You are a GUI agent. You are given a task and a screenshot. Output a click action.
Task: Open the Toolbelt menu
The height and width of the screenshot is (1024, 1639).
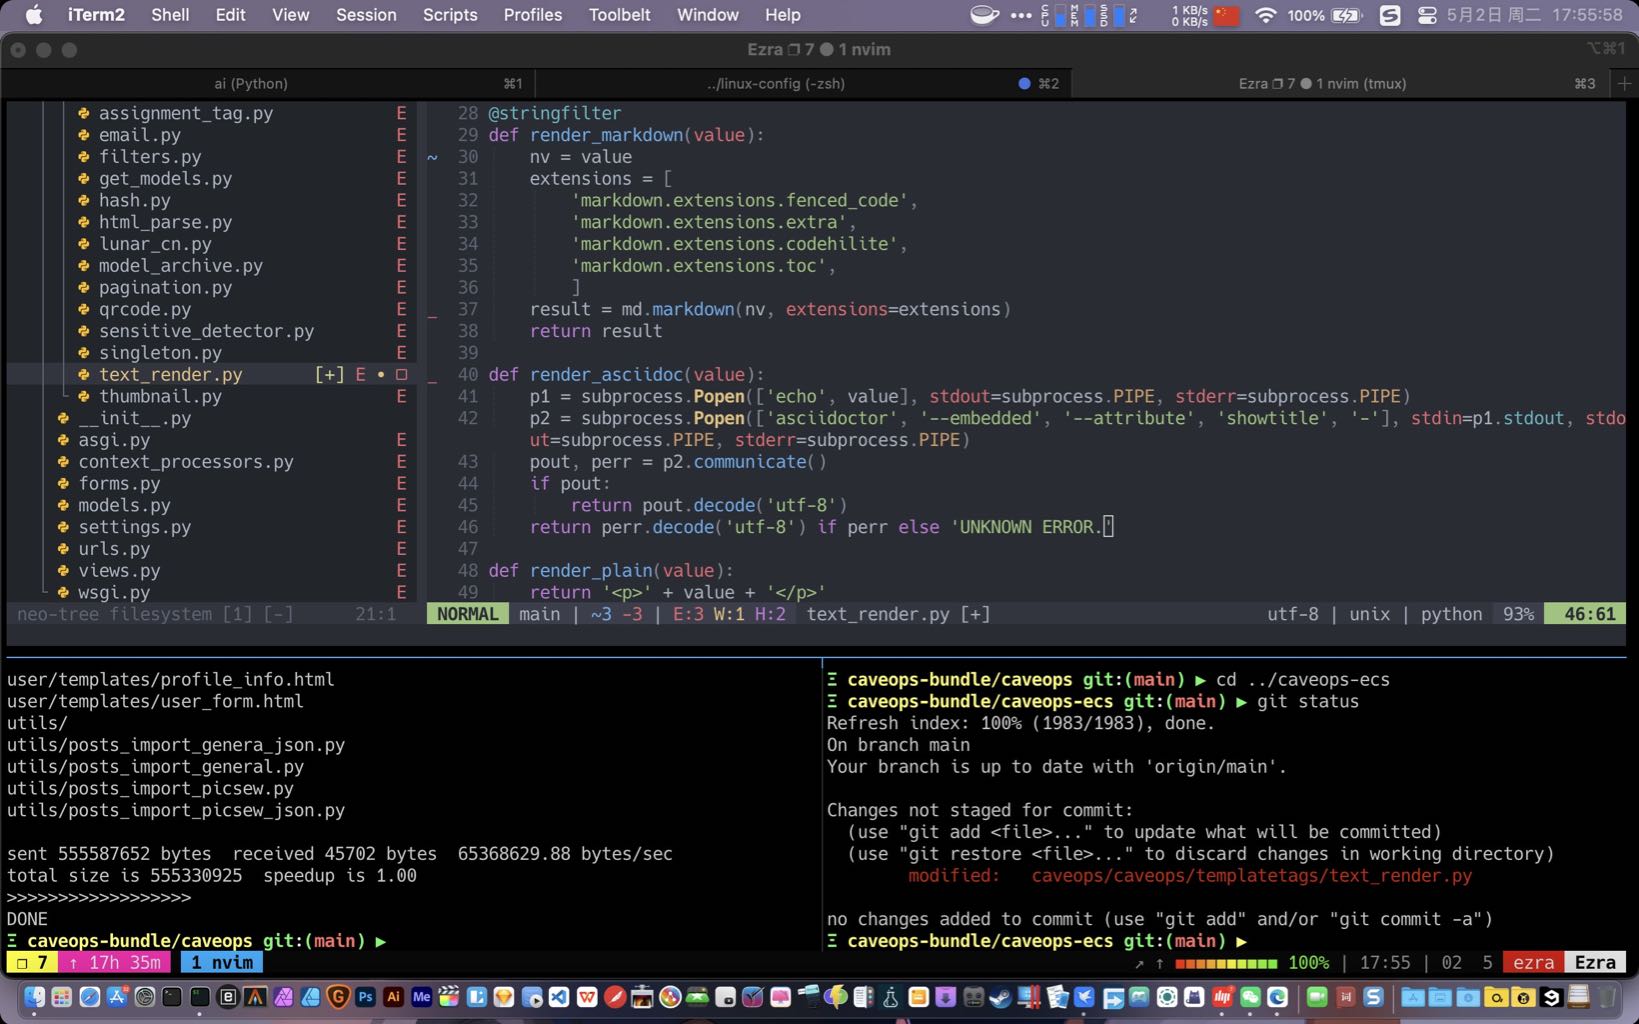[x=619, y=15]
